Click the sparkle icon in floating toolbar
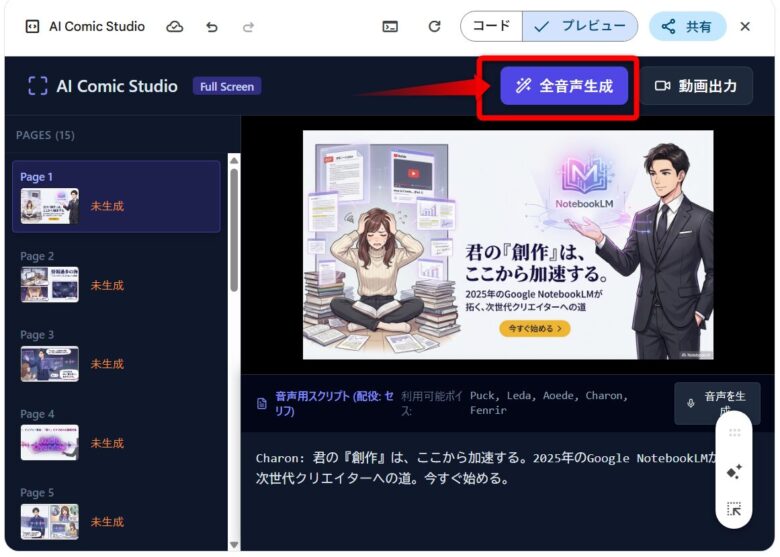Viewport: 780px width, 557px height. point(734,471)
